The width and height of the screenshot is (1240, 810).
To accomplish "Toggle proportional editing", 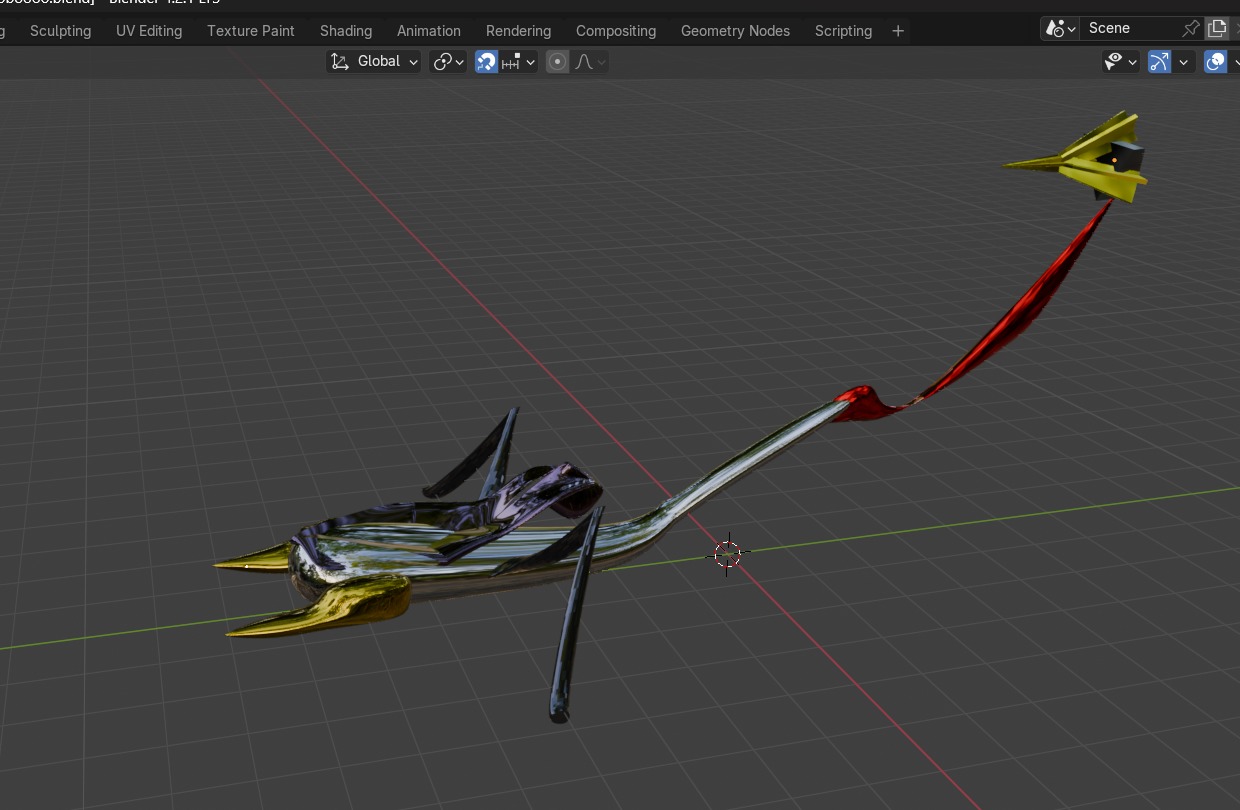I will pos(558,62).
